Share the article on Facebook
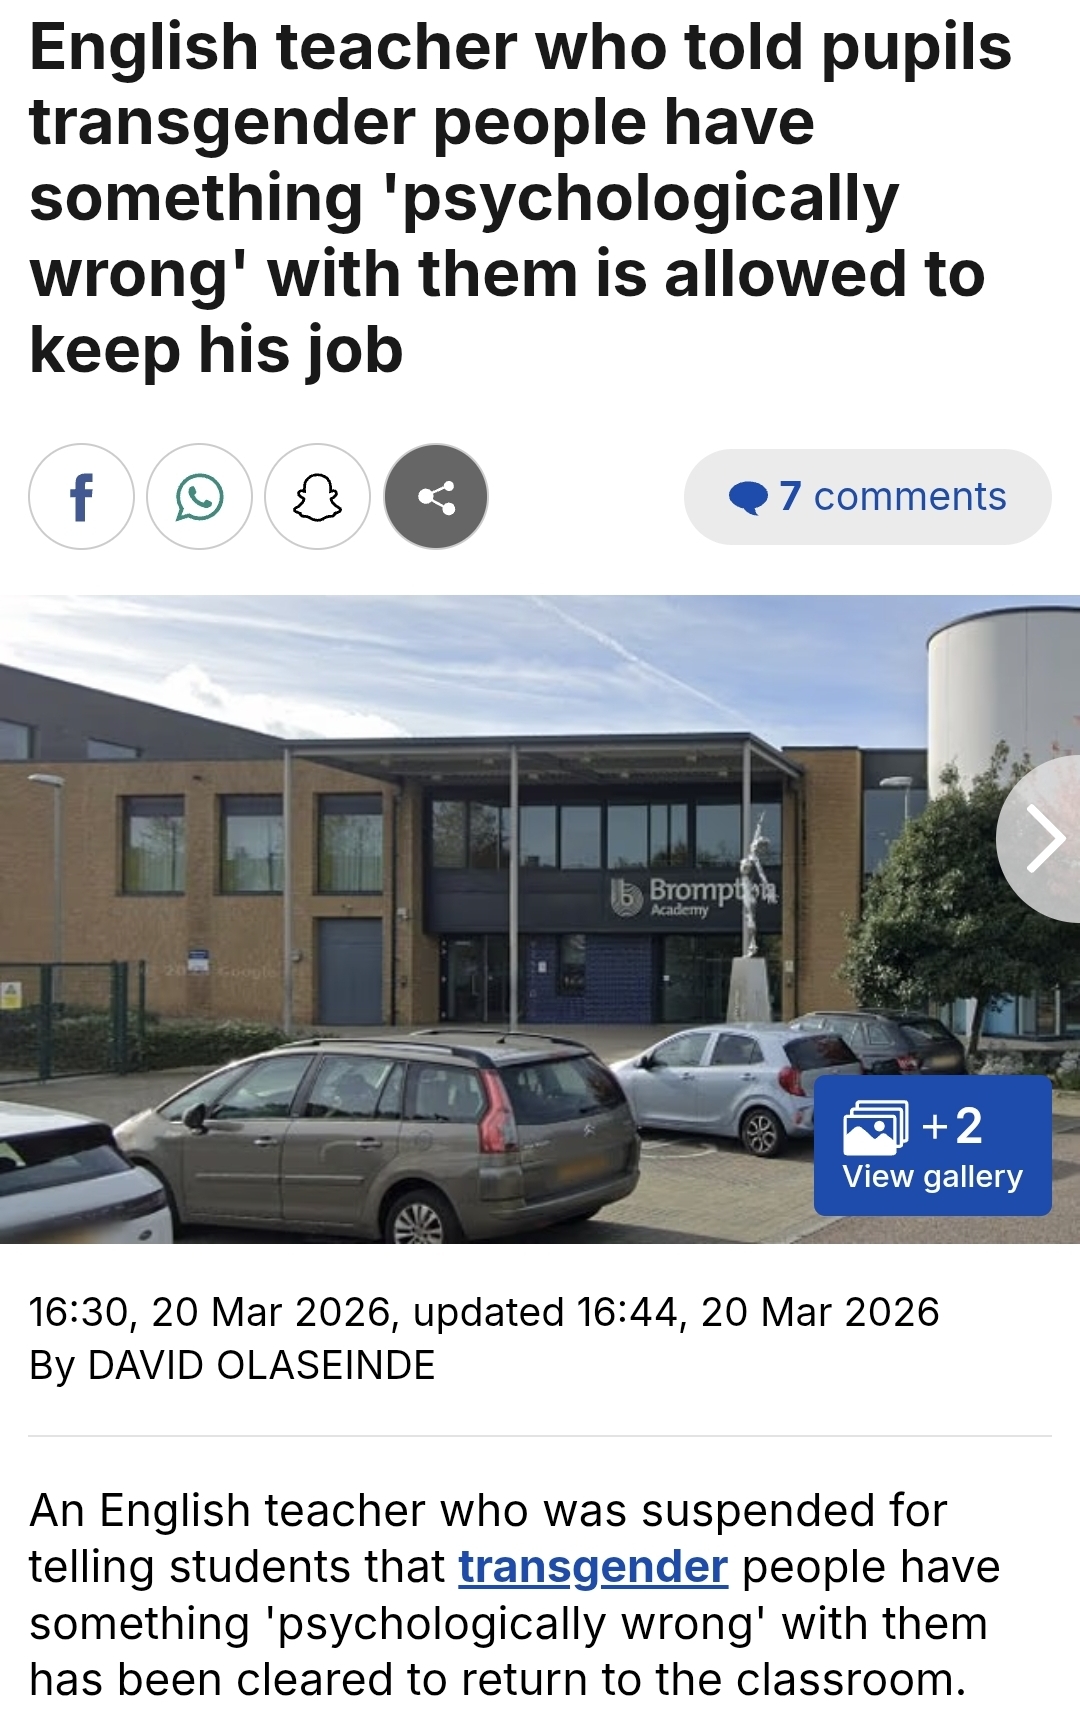The image size is (1080, 1713). (x=81, y=497)
